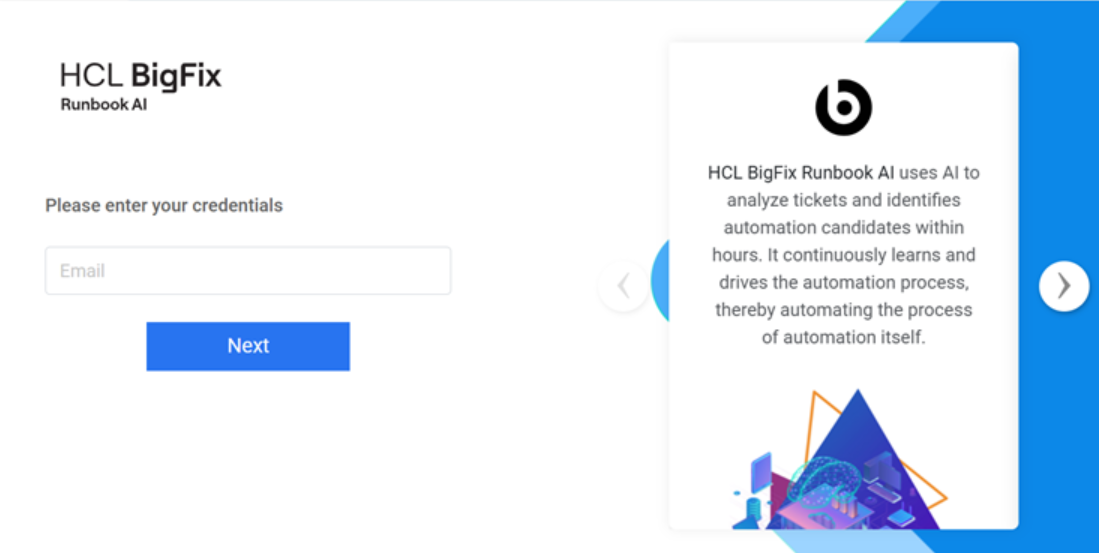Image resolution: width=1099 pixels, height=553 pixels.
Task: Click the Runbook AI subtitle under the logo
Action: [103, 104]
